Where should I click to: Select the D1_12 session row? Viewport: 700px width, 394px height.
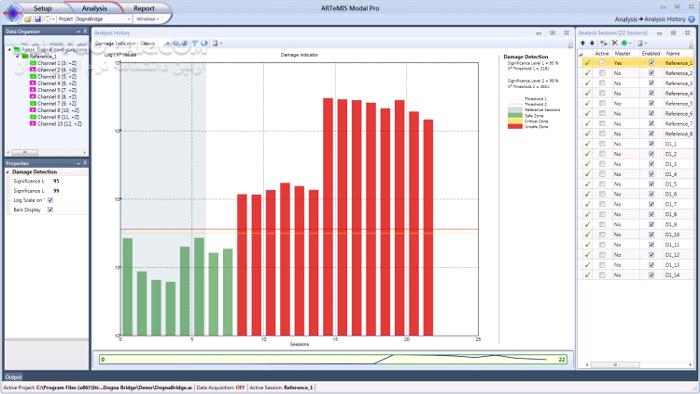[637, 255]
